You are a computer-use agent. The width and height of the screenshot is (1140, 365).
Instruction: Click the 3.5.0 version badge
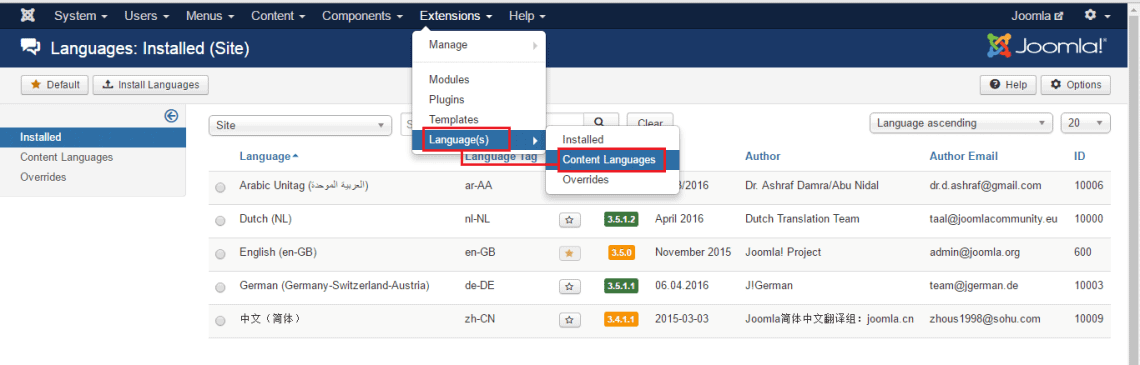click(x=622, y=252)
